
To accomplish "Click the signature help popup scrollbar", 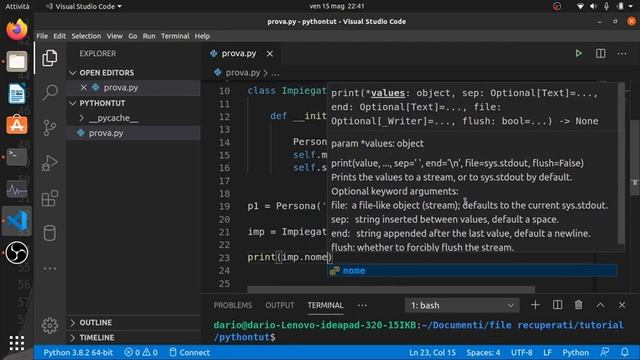I will (621, 163).
